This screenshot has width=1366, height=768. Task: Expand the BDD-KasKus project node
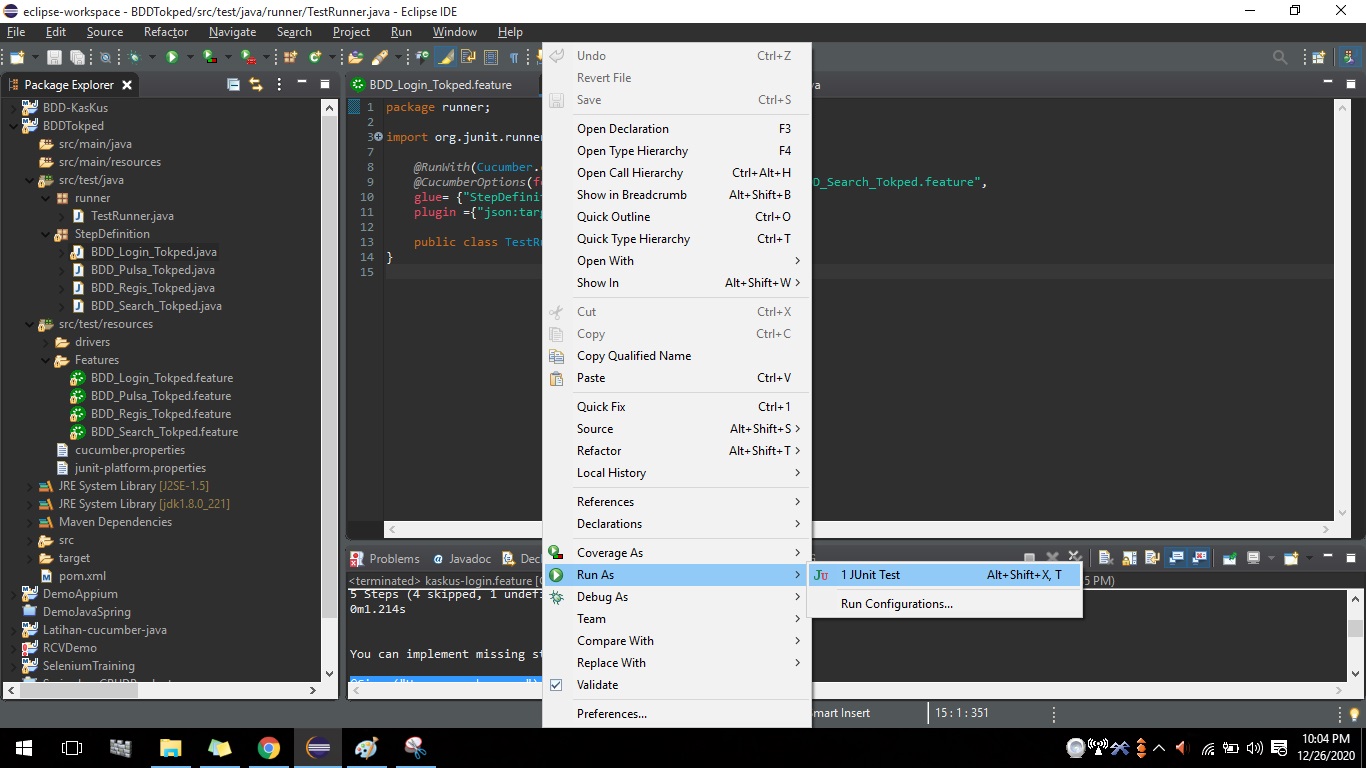coord(13,108)
